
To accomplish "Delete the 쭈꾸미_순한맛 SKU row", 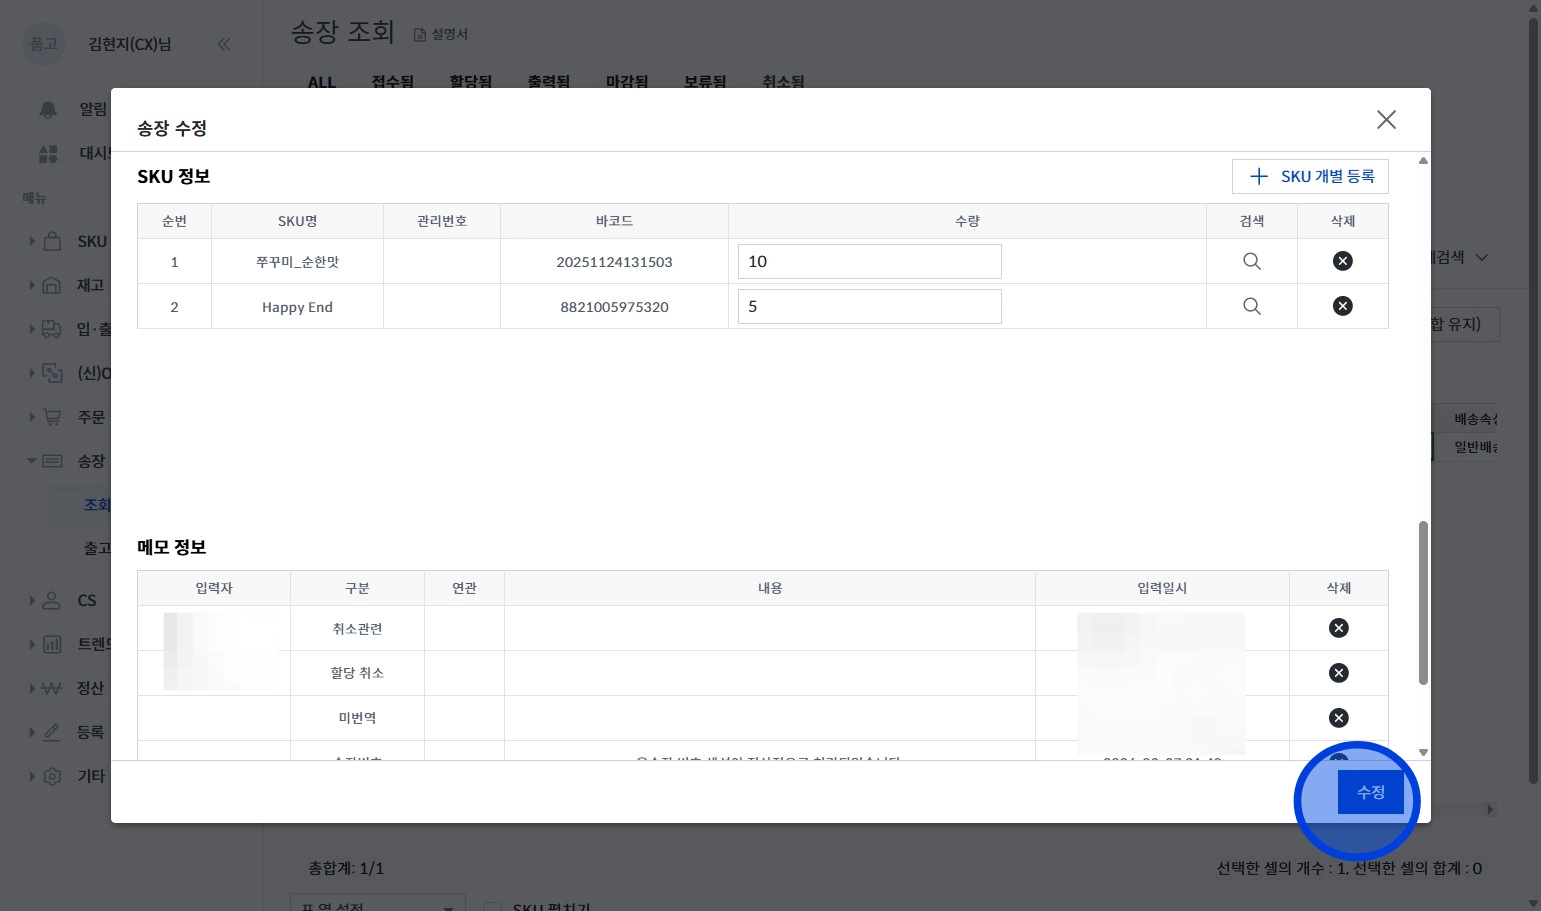I will pyautogui.click(x=1343, y=261).
